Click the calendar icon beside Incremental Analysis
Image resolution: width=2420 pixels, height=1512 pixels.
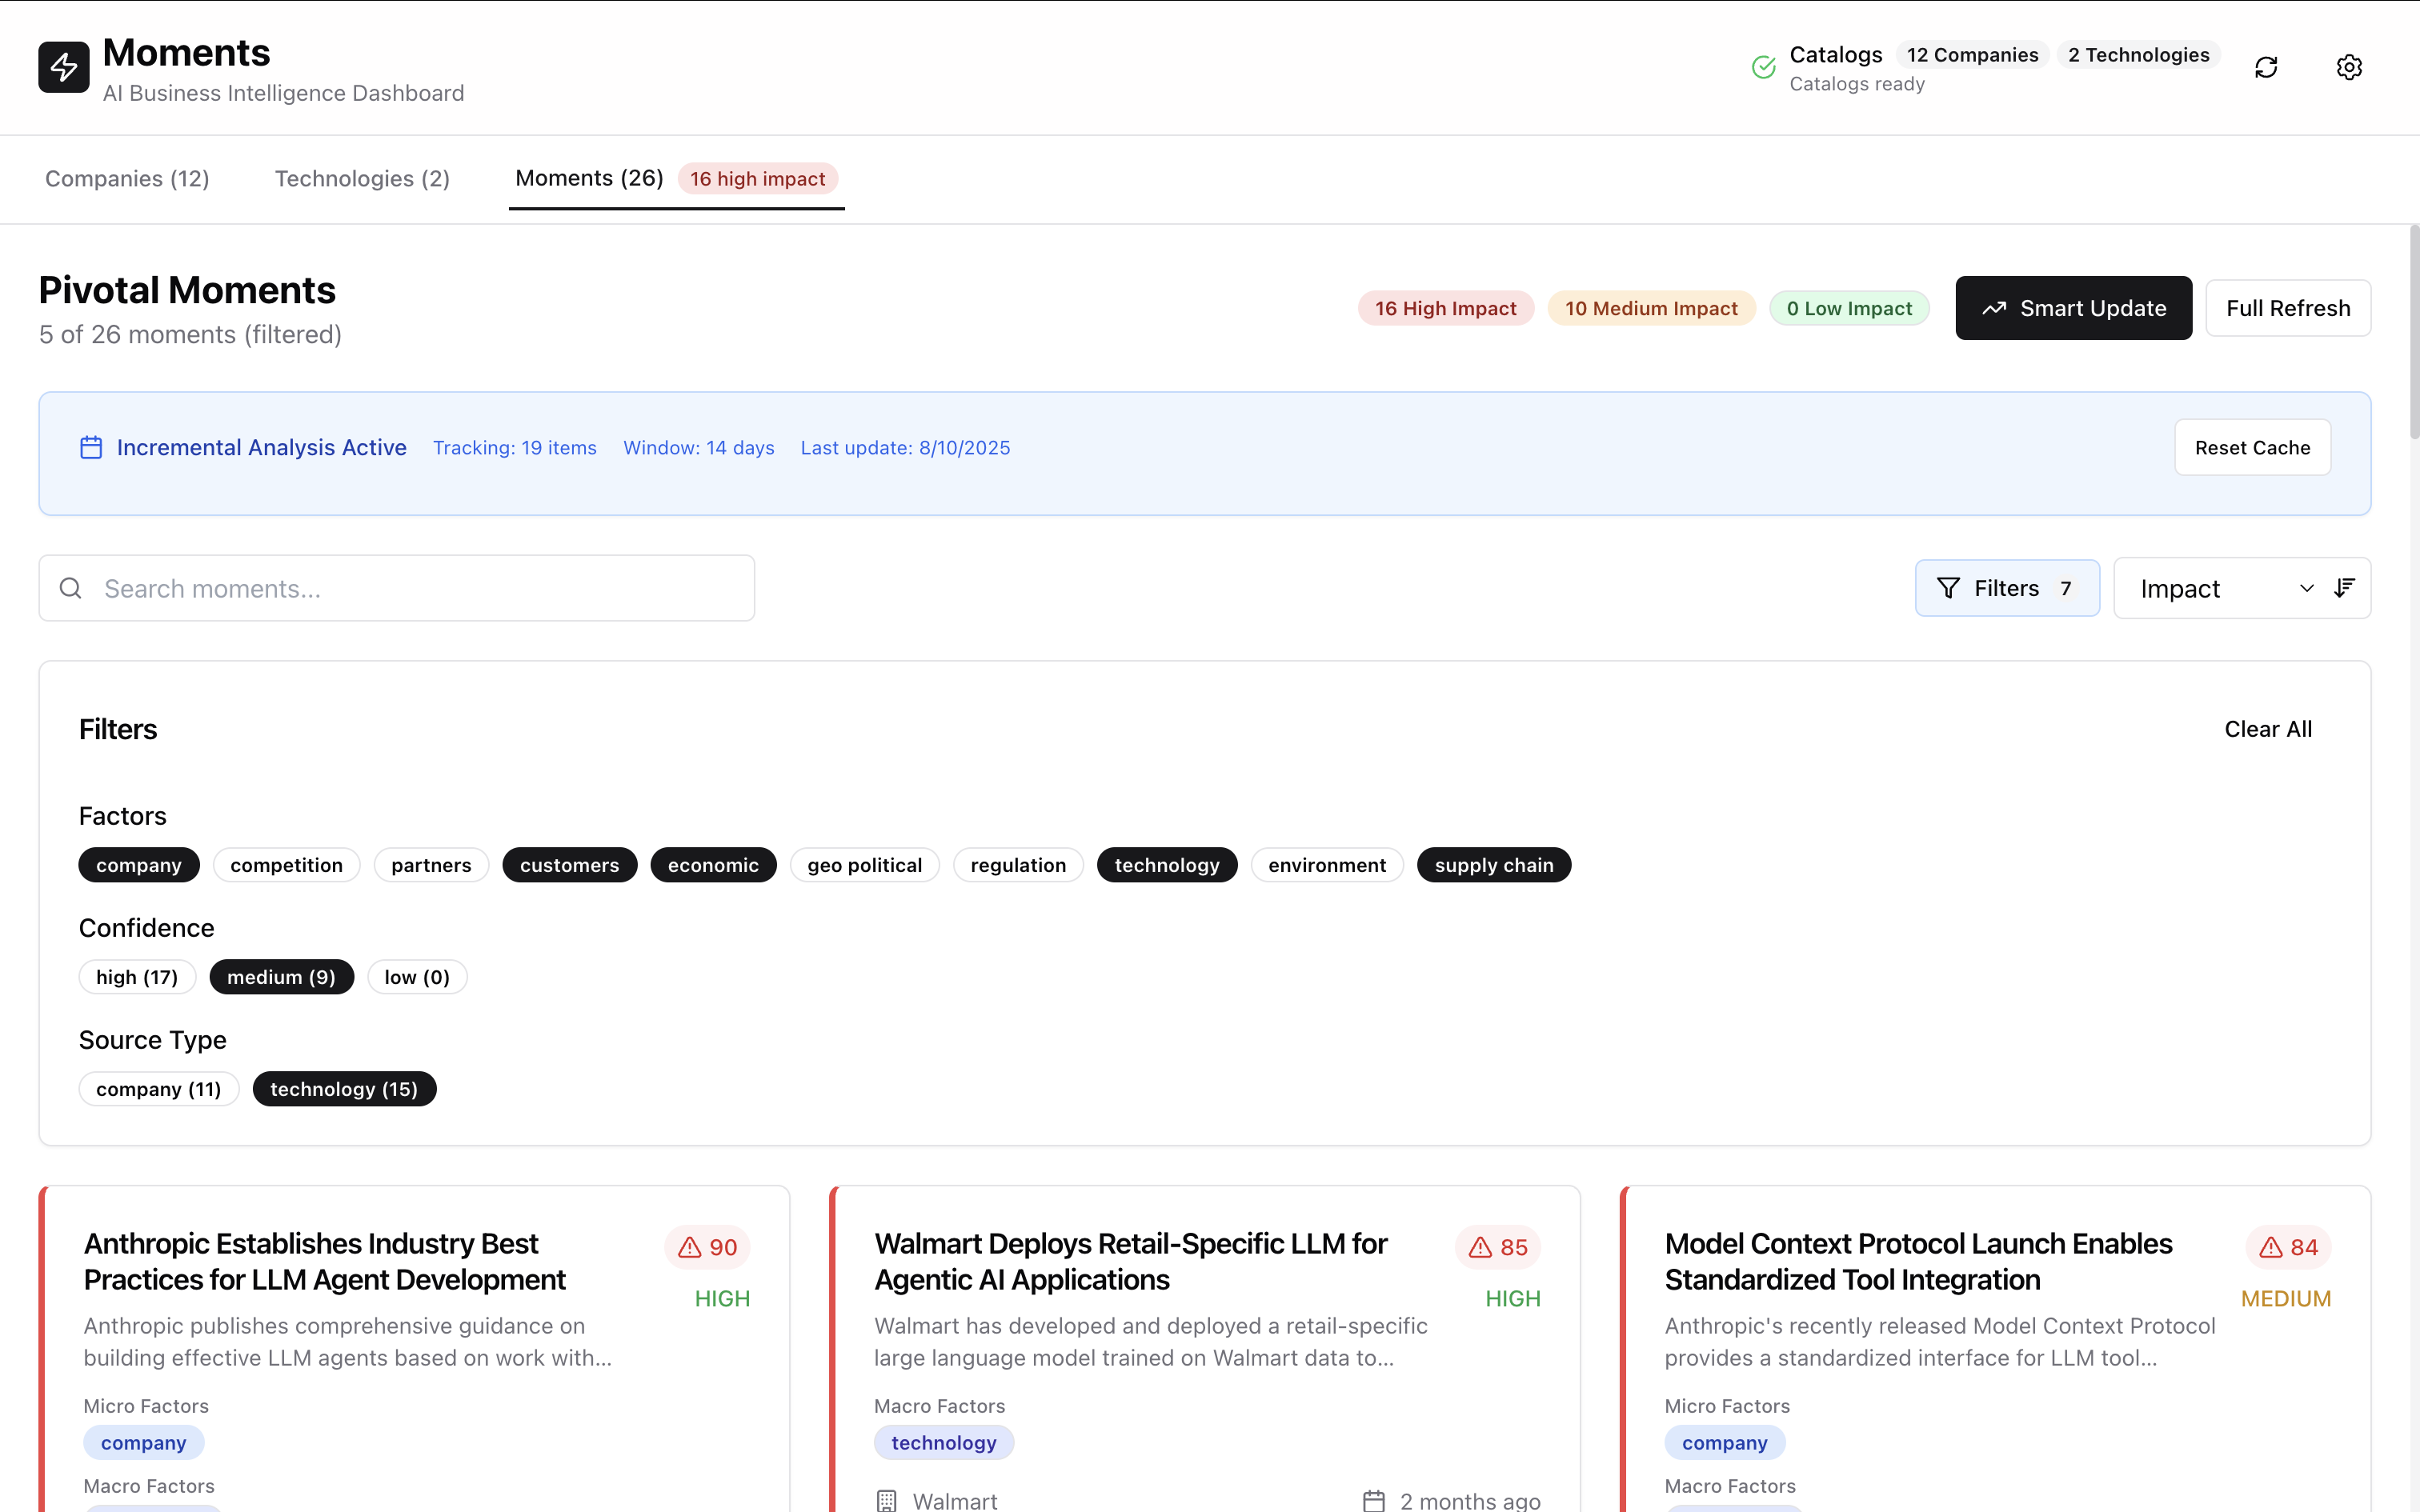coord(91,447)
